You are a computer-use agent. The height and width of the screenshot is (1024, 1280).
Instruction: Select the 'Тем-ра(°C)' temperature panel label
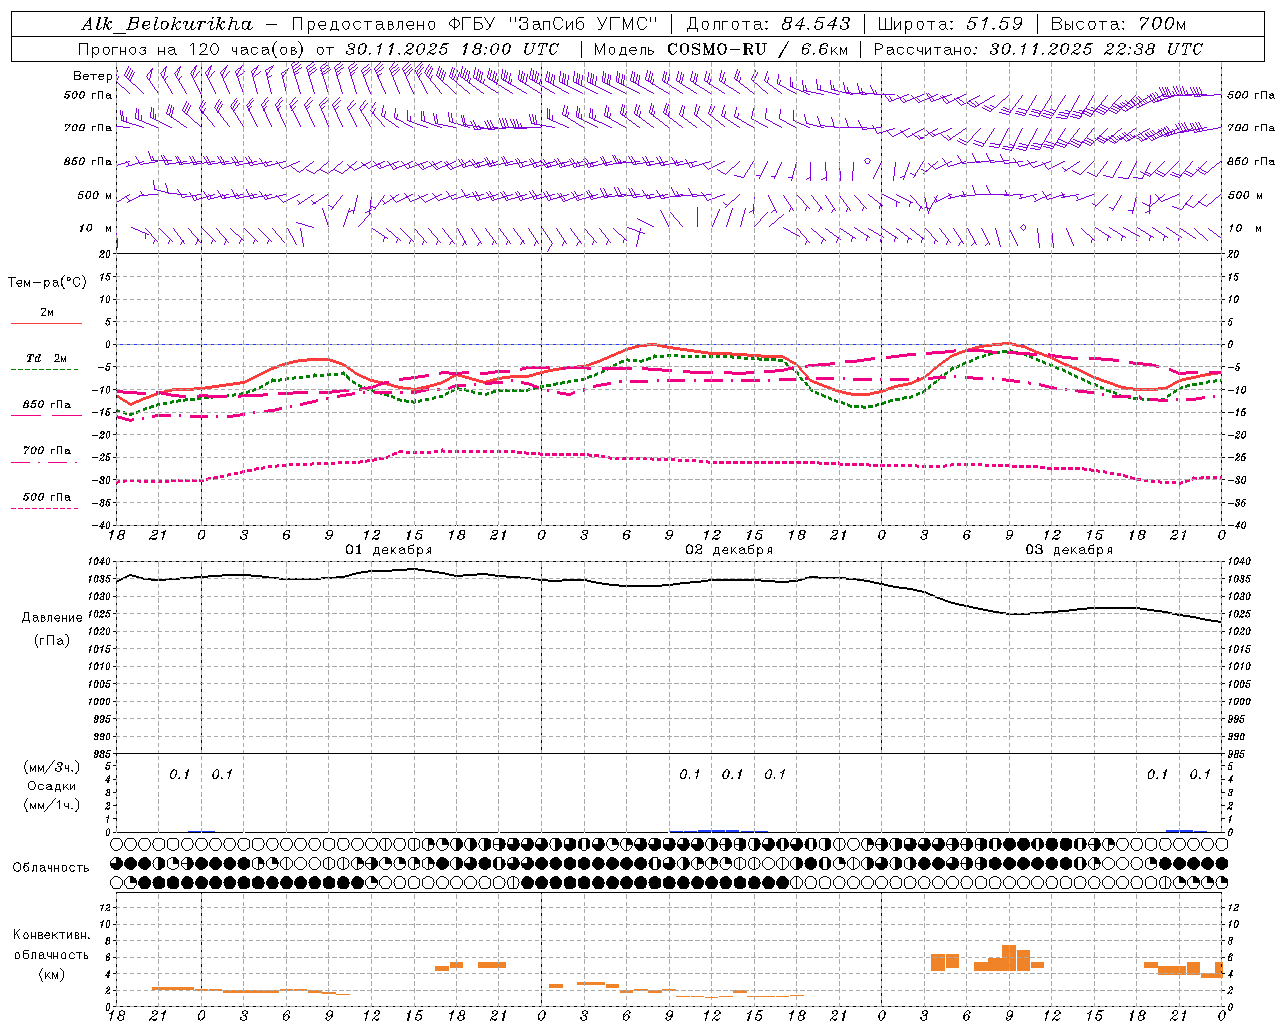coord(47,283)
